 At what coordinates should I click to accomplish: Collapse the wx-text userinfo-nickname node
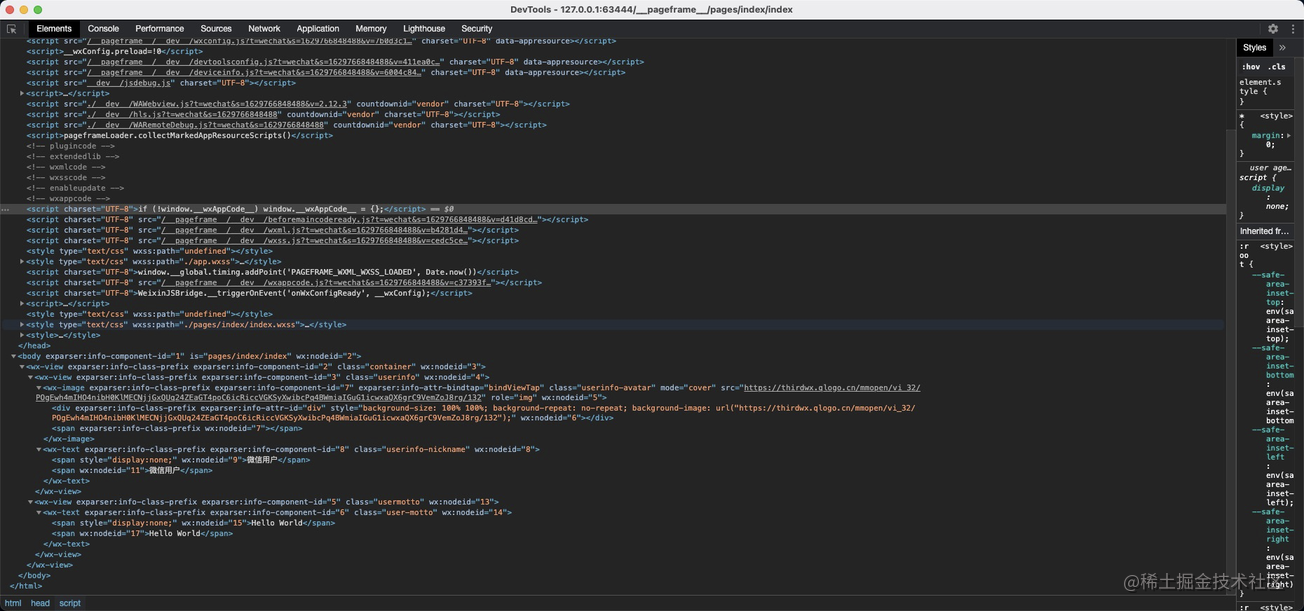(x=39, y=449)
